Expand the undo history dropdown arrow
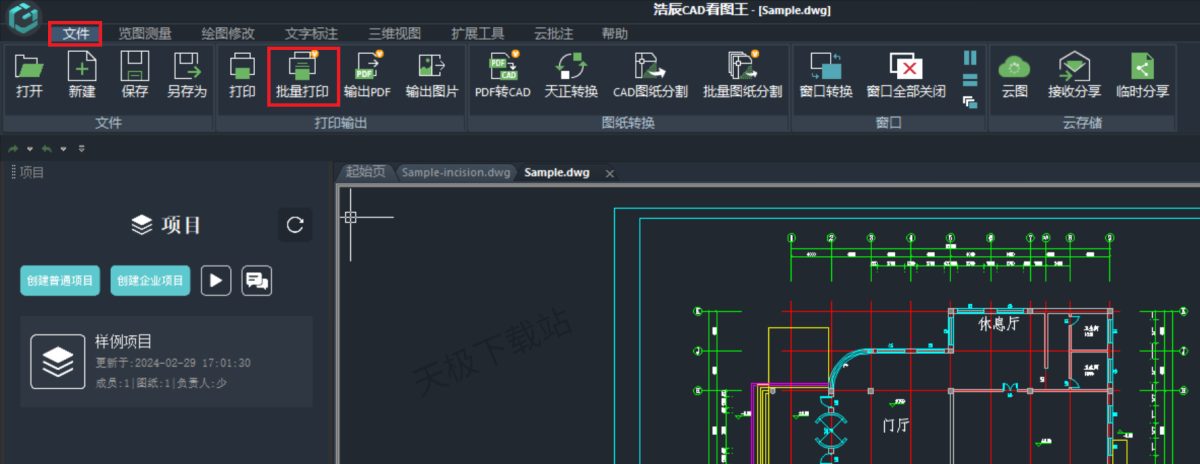Image resolution: width=1200 pixels, height=464 pixels. (x=63, y=149)
